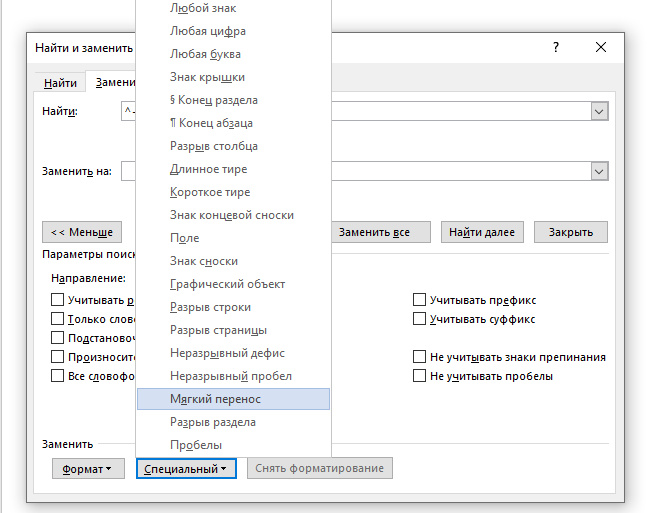Expand the 'Найти' field dropdown arrow
Screen dimensions: 649x513
(x=599, y=112)
